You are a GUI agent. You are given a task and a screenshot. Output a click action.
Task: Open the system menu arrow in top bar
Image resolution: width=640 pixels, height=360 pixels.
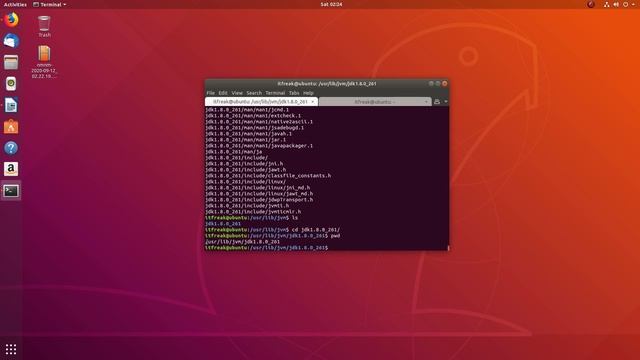click(x=633, y=4)
